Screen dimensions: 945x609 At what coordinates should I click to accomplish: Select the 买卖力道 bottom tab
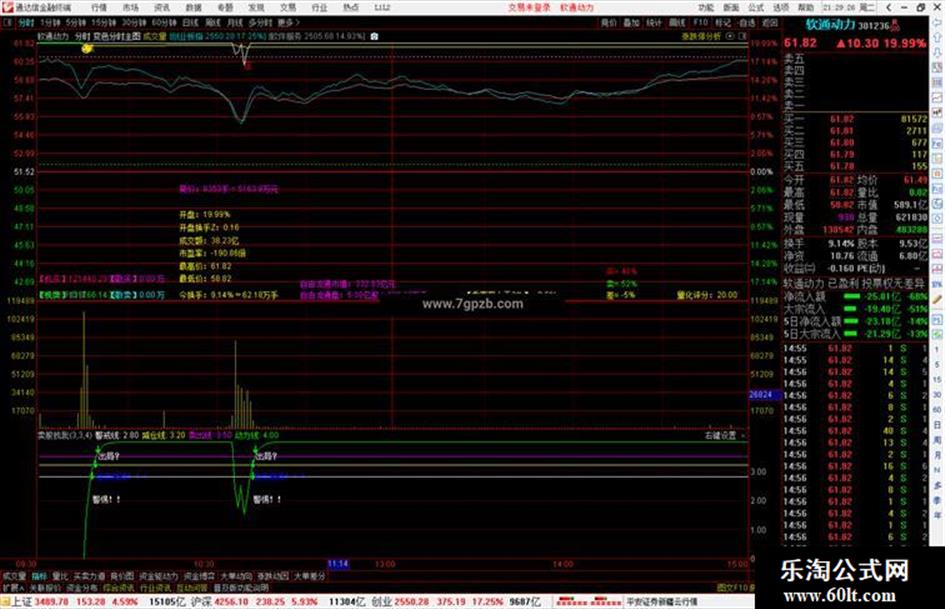pyautogui.click(x=89, y=576)
